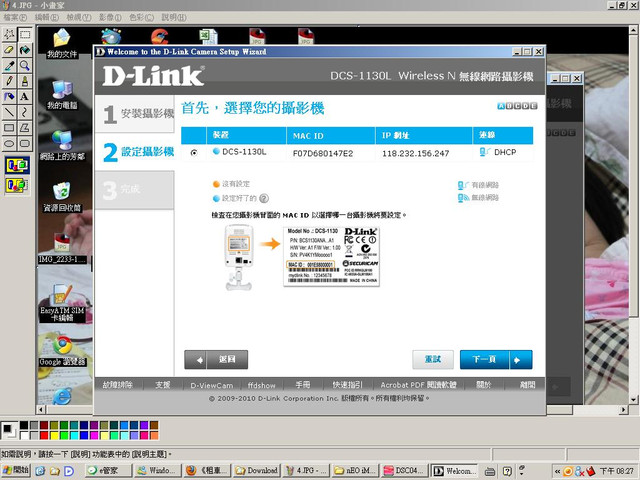Click the 重試 retry button
This screenshot has height=480, width=640.
[433, 360]
